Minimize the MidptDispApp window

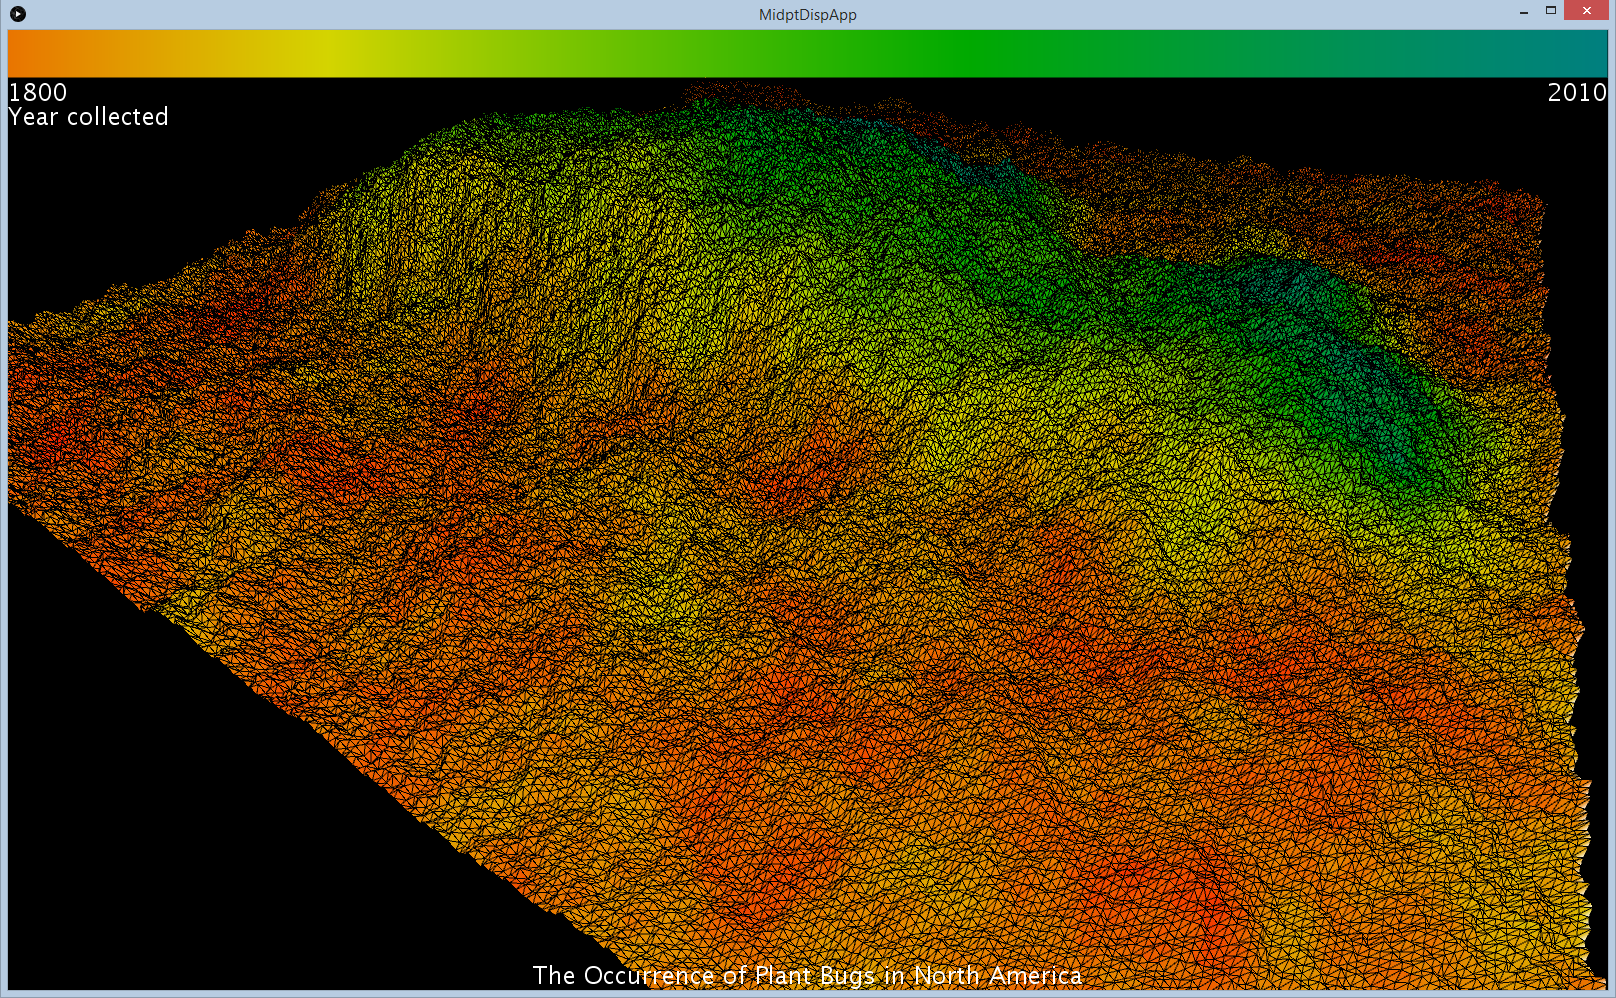pos(1523,12)
